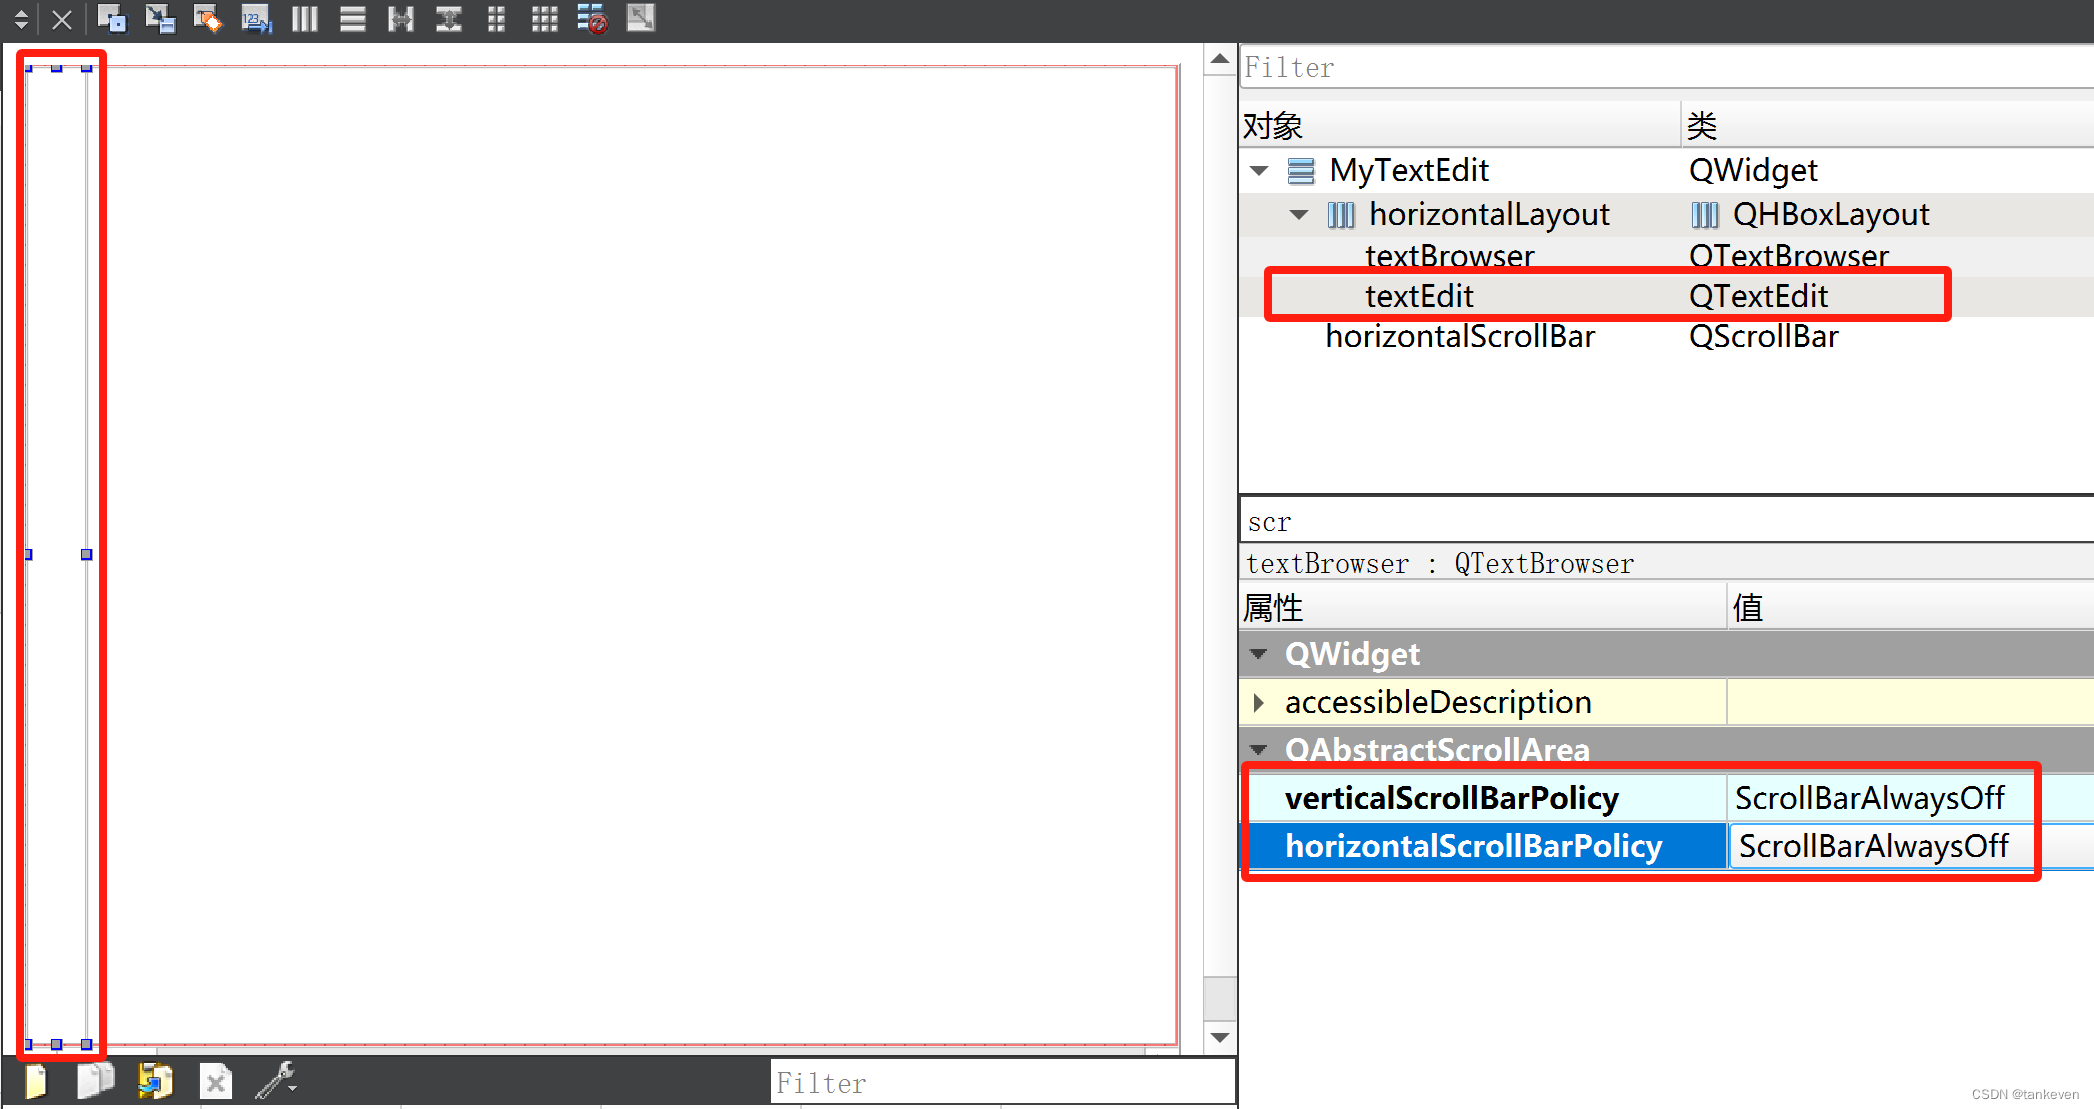Apply the horizontal layout toolbar icon
2094x1109 pixels.
(x=304, y=18)
